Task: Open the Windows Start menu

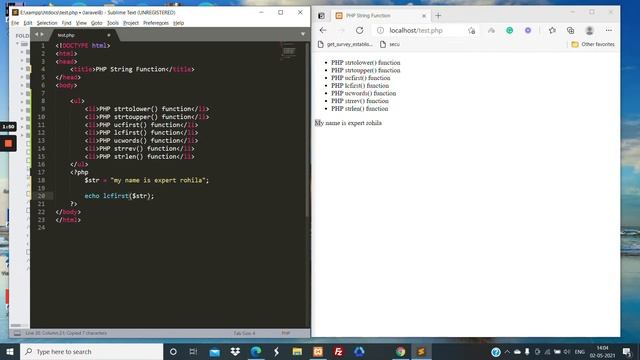Action: [x=10, y=351]
